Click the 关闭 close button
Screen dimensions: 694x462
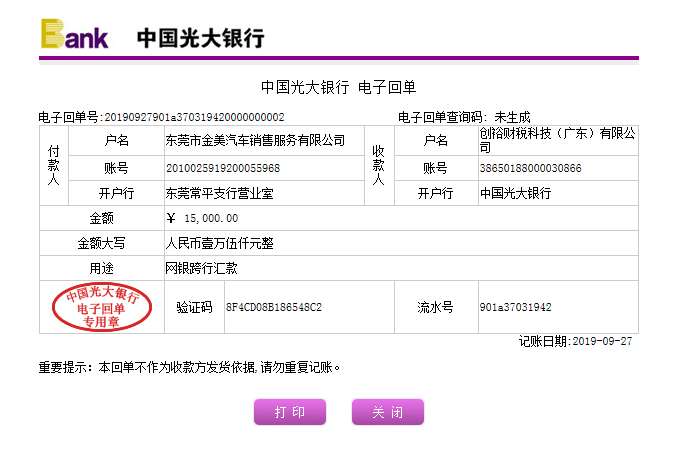(388, 412)
